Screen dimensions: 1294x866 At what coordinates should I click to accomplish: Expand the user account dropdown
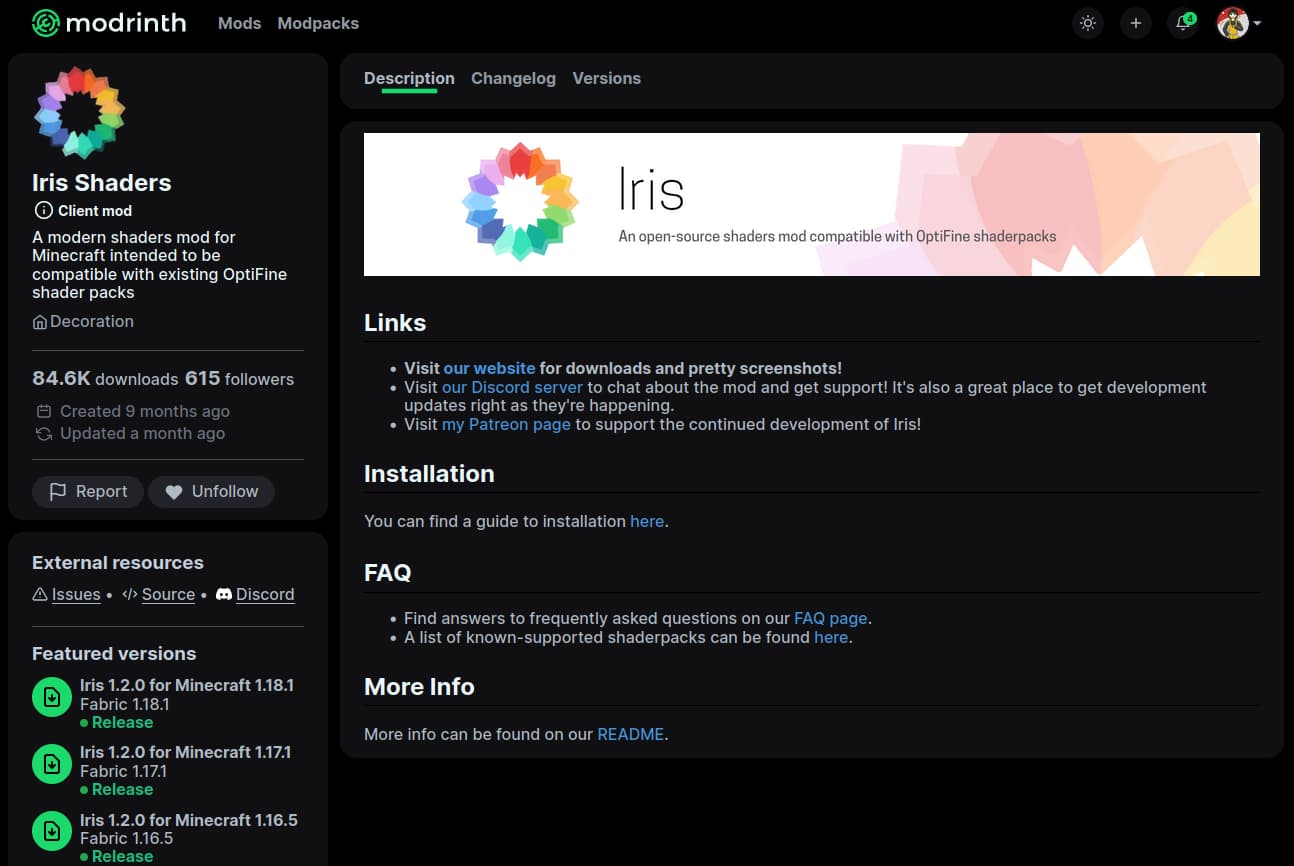pyautogui.click(x=1258, y=23)
